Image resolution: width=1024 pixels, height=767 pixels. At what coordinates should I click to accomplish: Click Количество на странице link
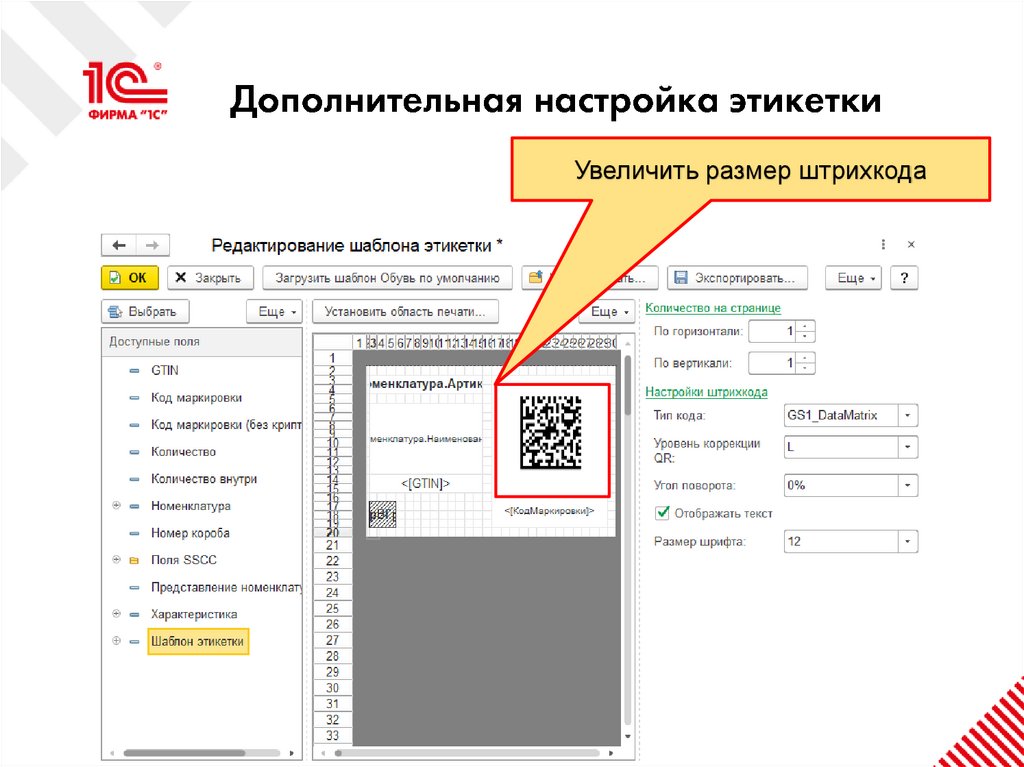pos(713,308)
